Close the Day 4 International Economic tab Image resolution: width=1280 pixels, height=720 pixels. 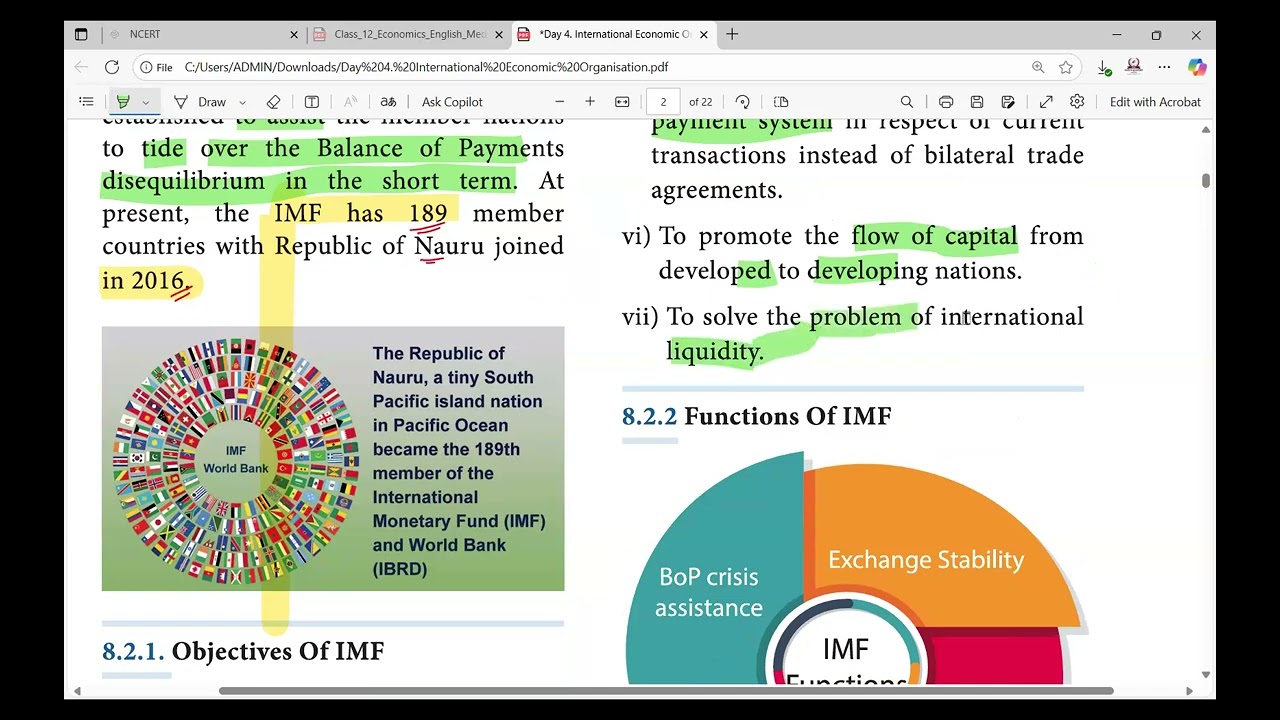[x=704, y=34]
